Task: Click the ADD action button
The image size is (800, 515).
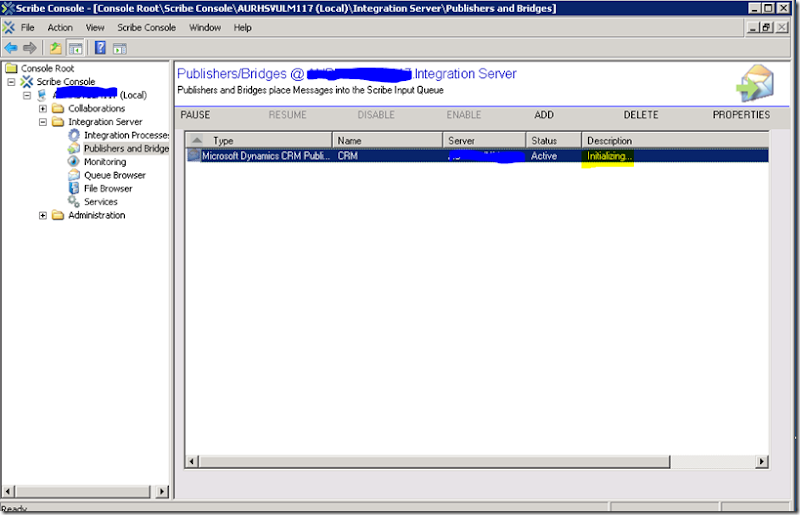Action: pyautogui.click(x=544, y=115)
